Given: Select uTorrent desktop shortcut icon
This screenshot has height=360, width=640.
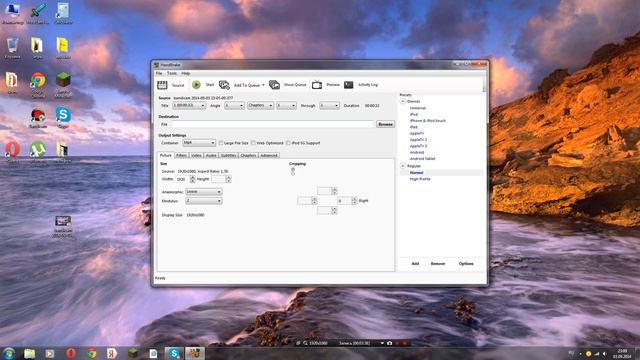Looking at the screenshot, I should (38, 150).
